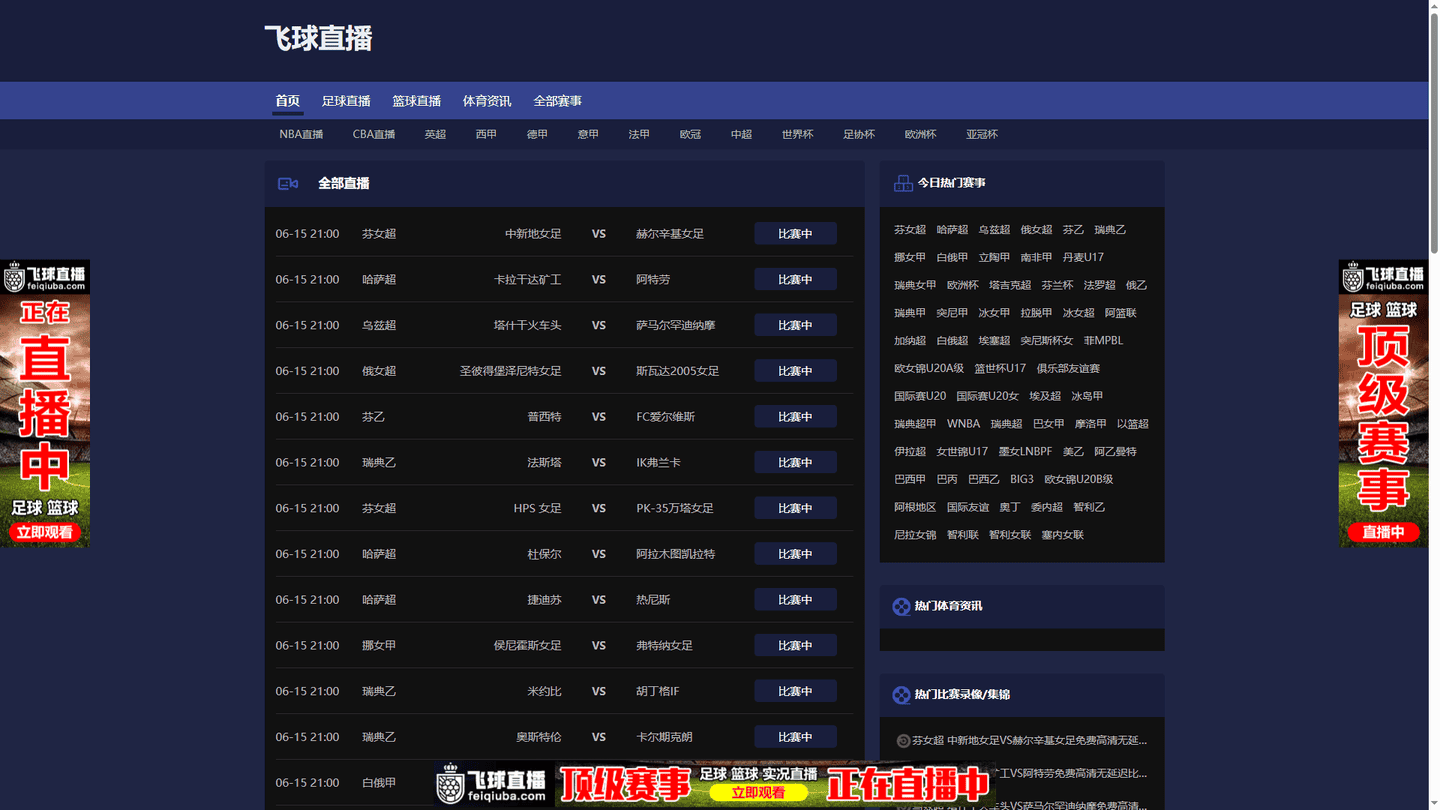Click 比赛中 for 奥斯特伦 vs 卡尔期克朗
The width and height of the screenshot is (1440, 810).
(795, 737)
